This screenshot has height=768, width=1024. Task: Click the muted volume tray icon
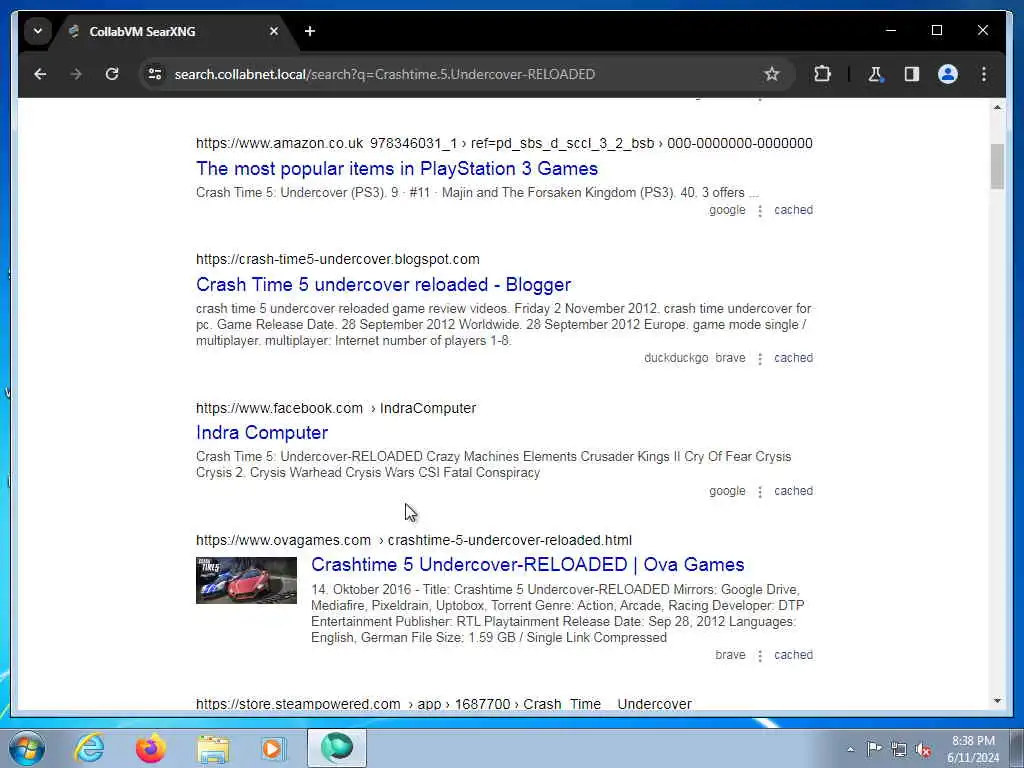(x=923, y=749)
